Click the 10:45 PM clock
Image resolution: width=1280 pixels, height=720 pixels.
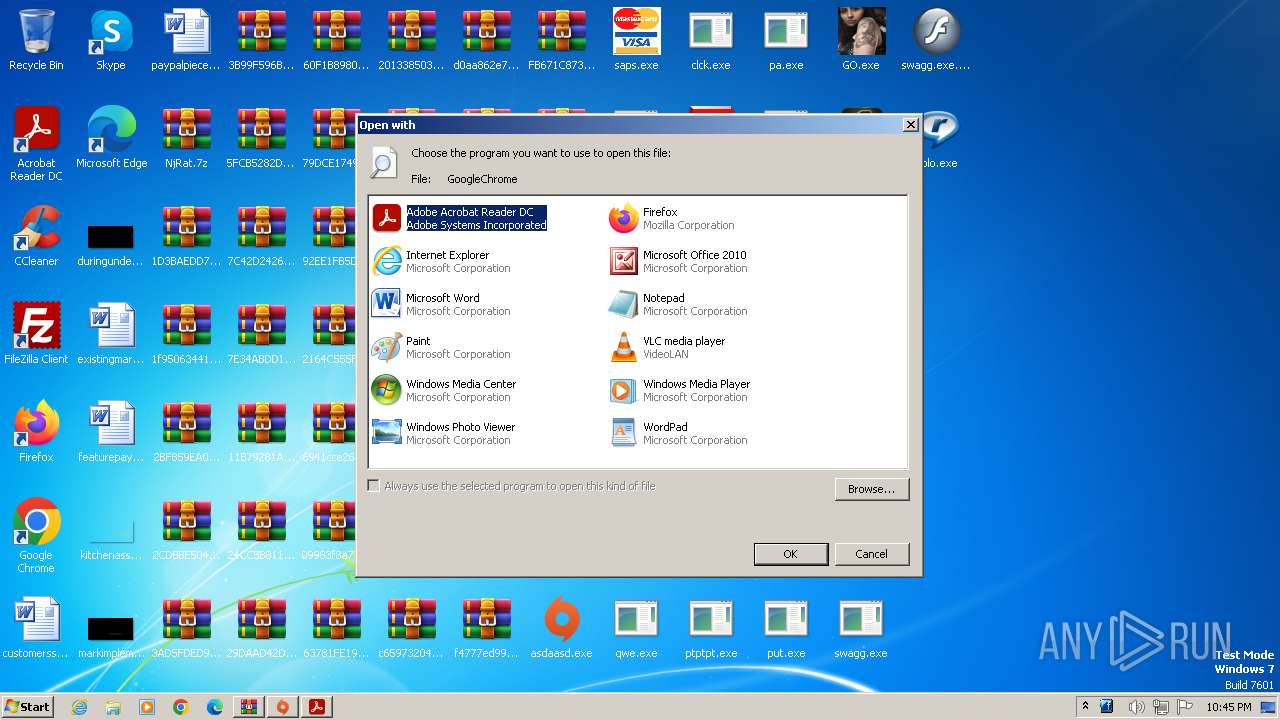[x=1229, y=706]
